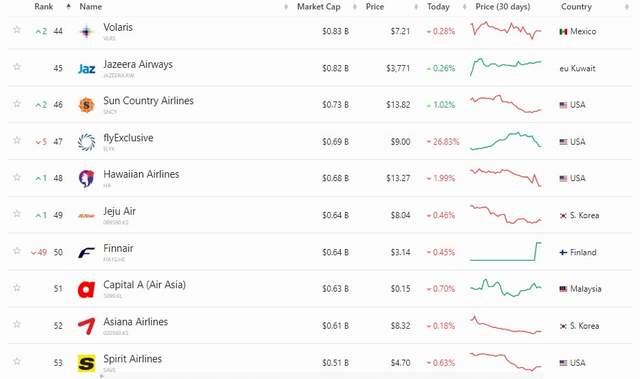Click the Rank column header

click(44, 7)
